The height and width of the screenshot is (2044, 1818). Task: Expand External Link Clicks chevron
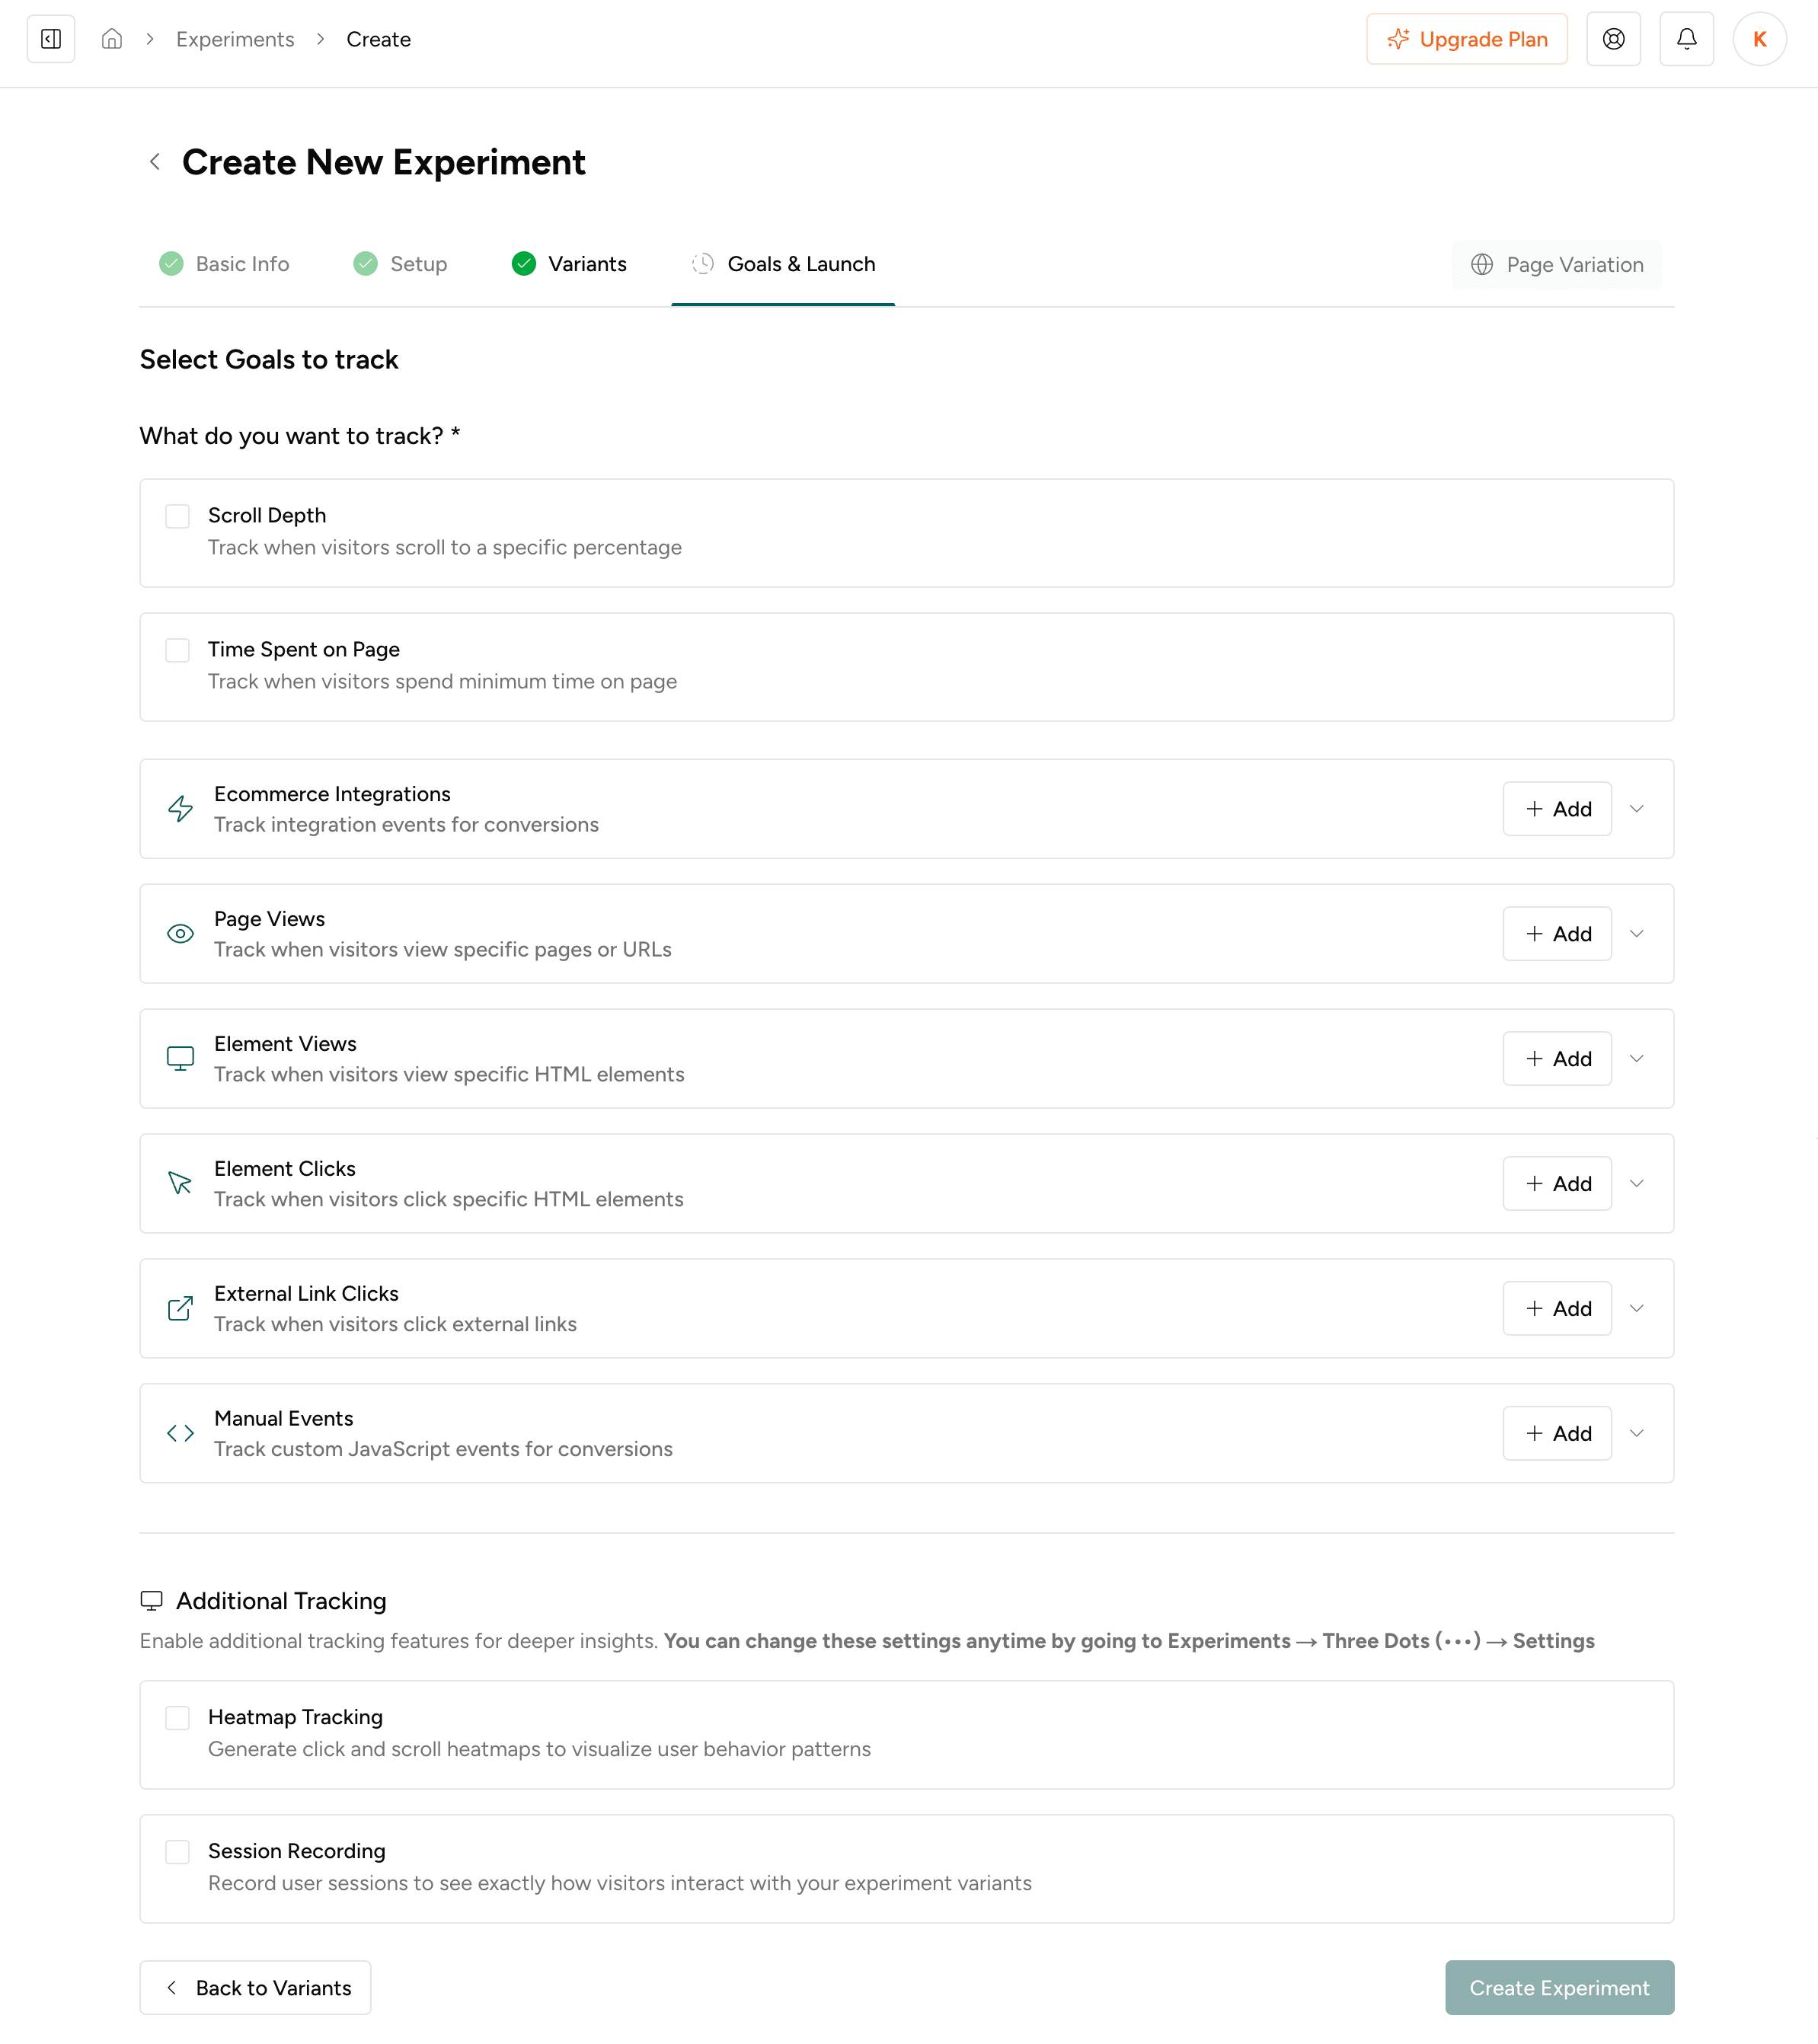click(x=1637, y=1309)
